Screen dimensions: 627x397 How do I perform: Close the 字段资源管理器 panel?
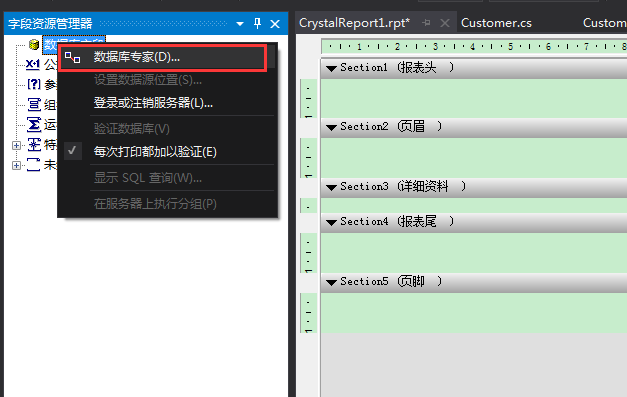click(x=275, y=24)
